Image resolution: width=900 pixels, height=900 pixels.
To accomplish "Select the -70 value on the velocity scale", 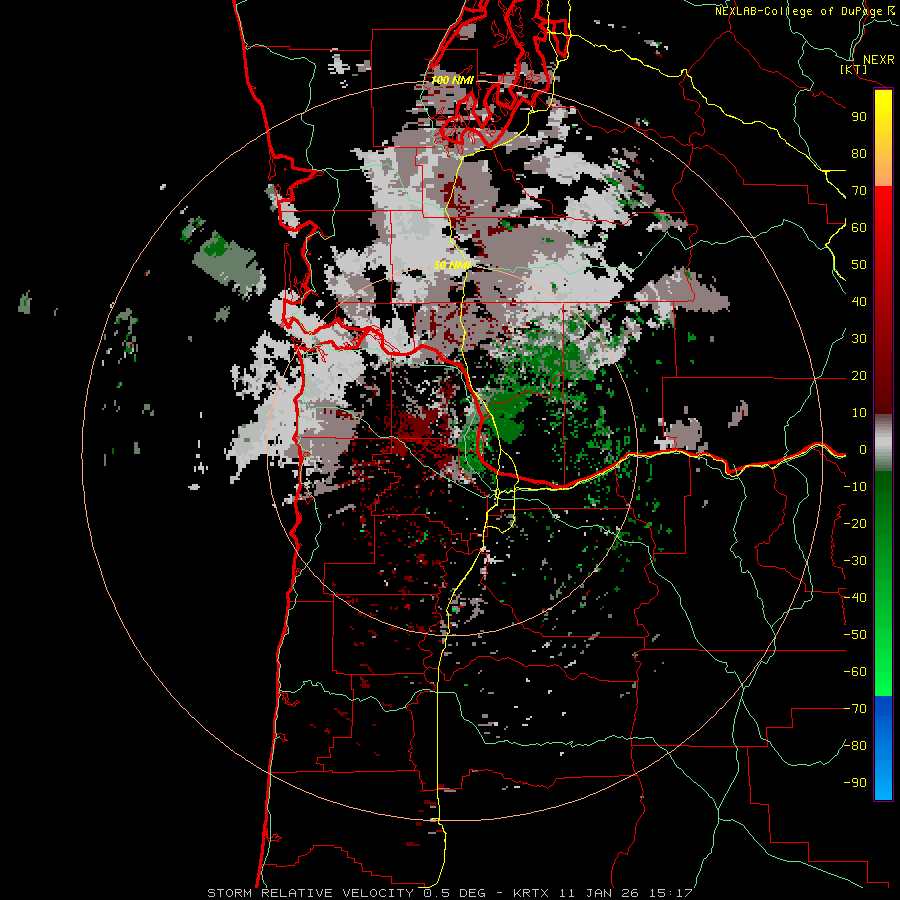I will click(855, 709).
